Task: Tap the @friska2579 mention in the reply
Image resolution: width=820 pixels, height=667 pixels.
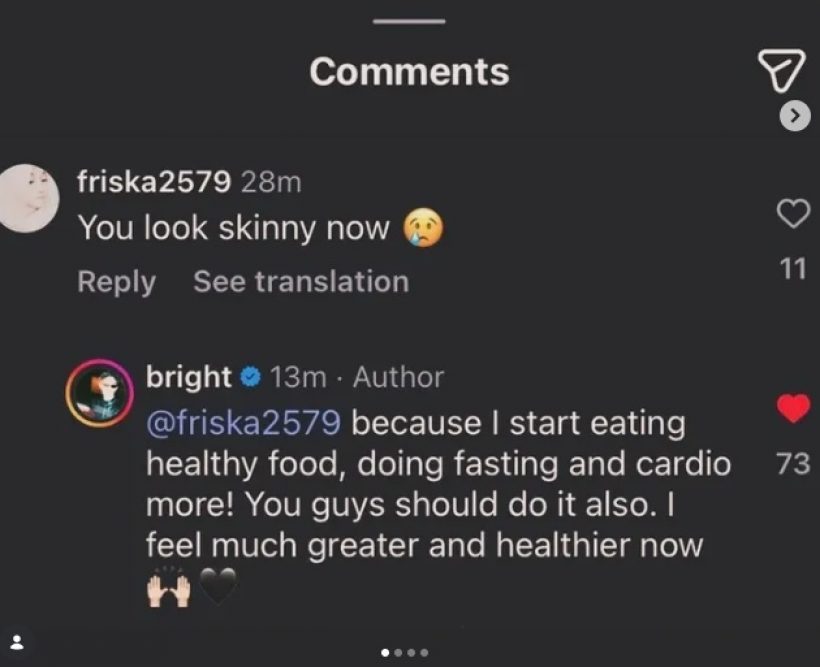Action: 244,423
